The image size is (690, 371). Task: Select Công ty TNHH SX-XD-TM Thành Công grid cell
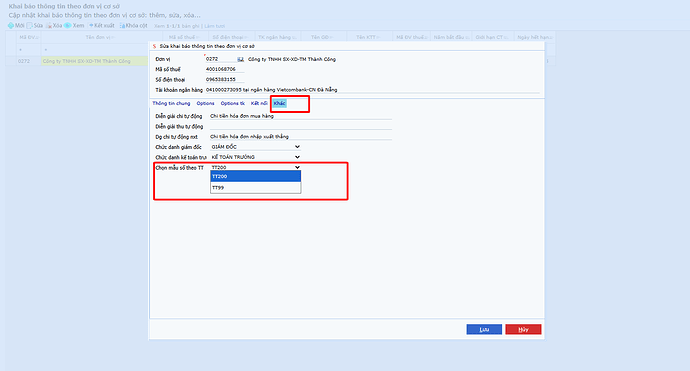pos(95,61)
